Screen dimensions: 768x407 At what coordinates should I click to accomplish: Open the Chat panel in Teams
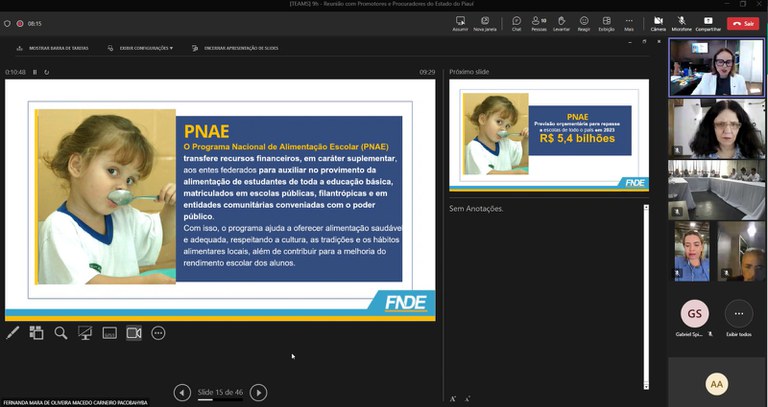coord(516,23)
